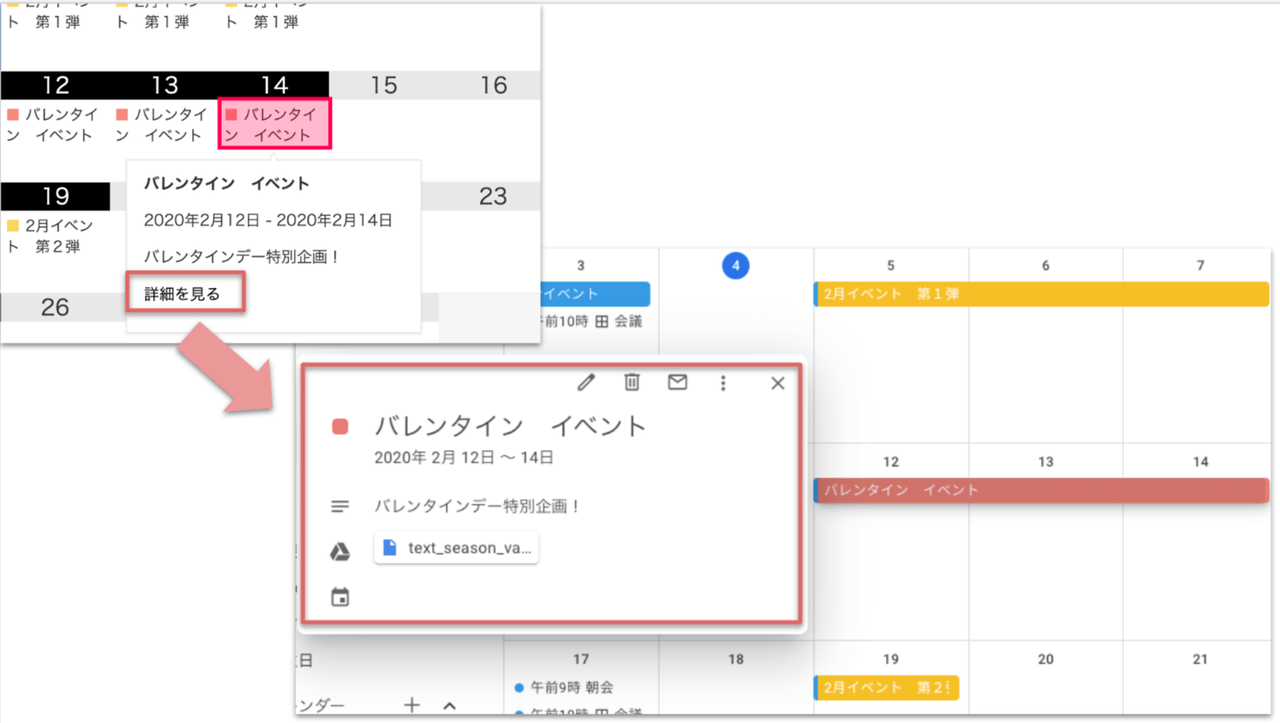Screen dimensions: 1280x723
Task: Click 午前9時 朝会 event on day 17
Action: [x=564, y=688]
